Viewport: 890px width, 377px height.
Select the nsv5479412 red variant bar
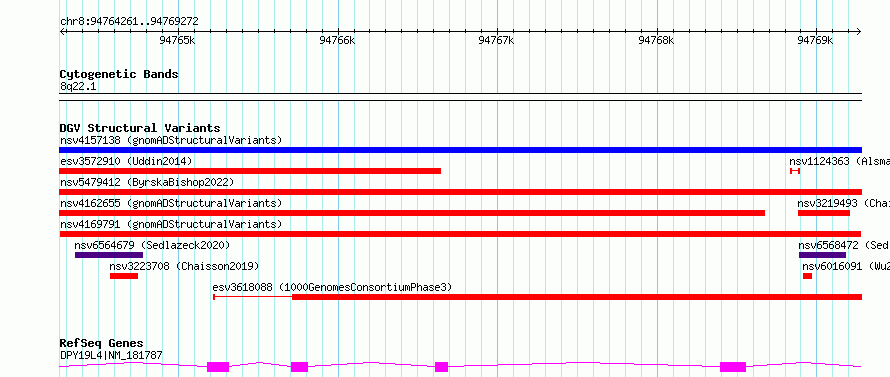pyautogui.click(x=460, y=192)
